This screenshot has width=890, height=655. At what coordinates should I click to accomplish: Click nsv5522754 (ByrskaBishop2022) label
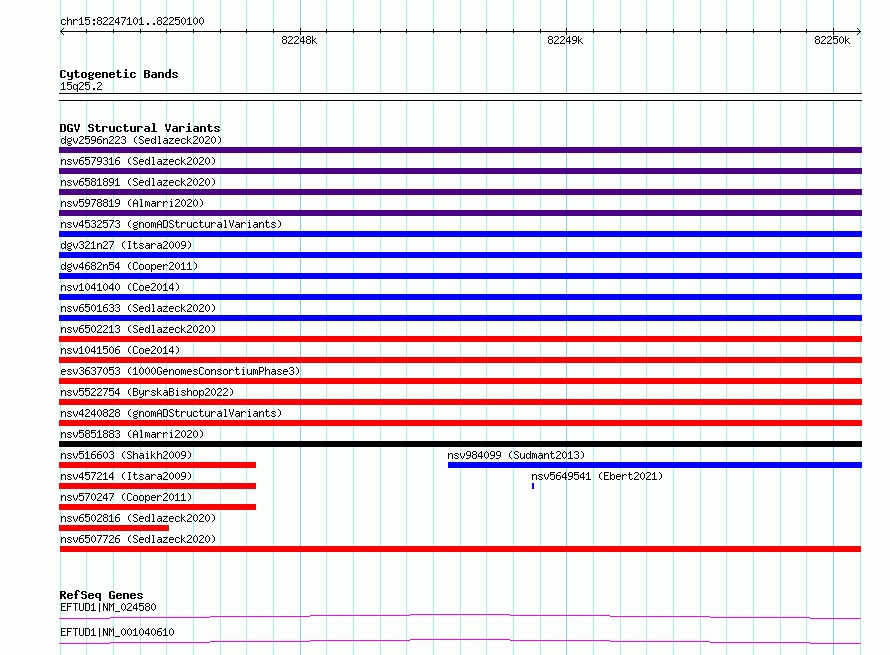click(147, 392)
